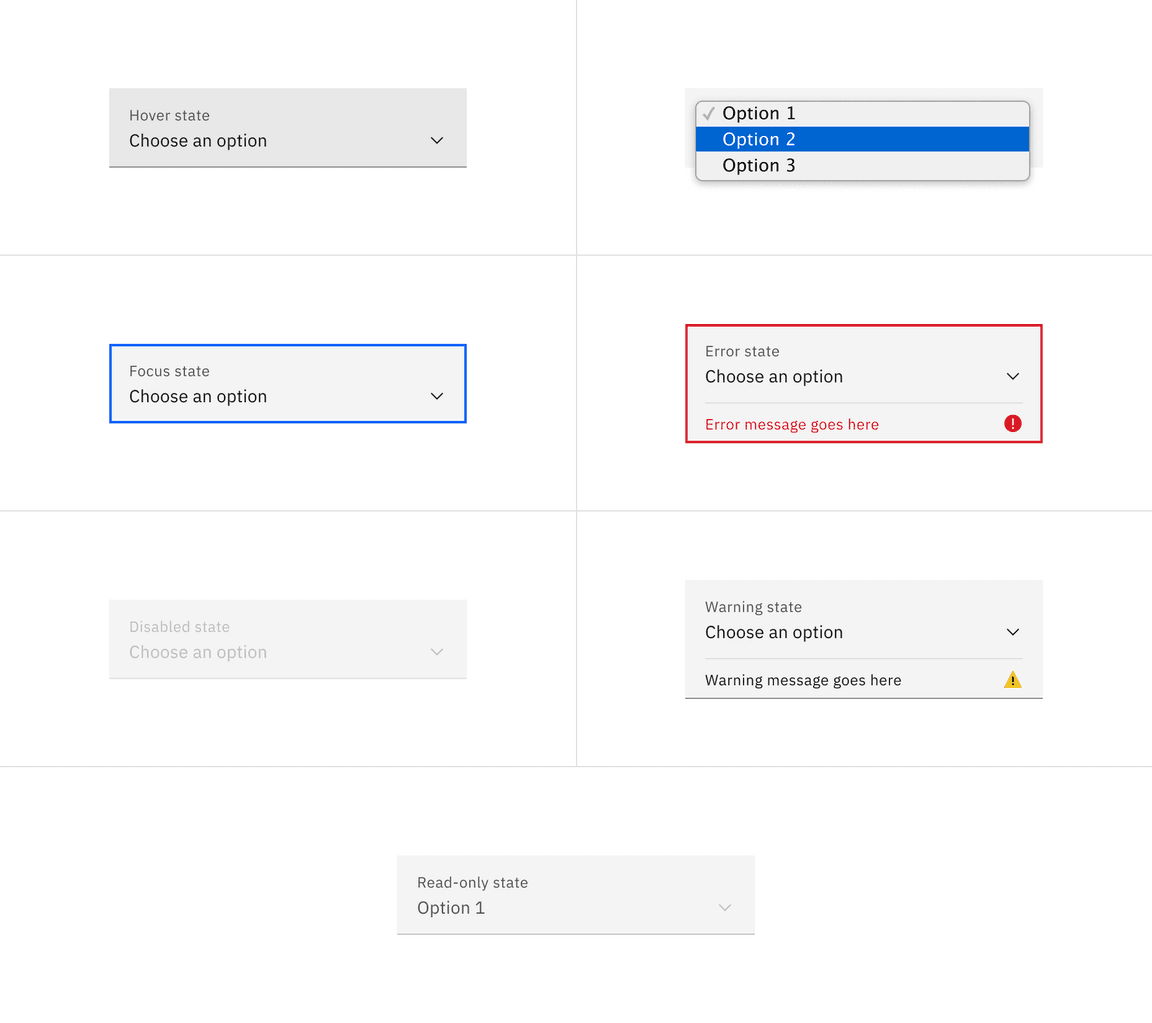The width and height of the screenshot is (1152, 1023).
Task: Click the checkmark beside Option 1
Action: (x=708, y=113)
